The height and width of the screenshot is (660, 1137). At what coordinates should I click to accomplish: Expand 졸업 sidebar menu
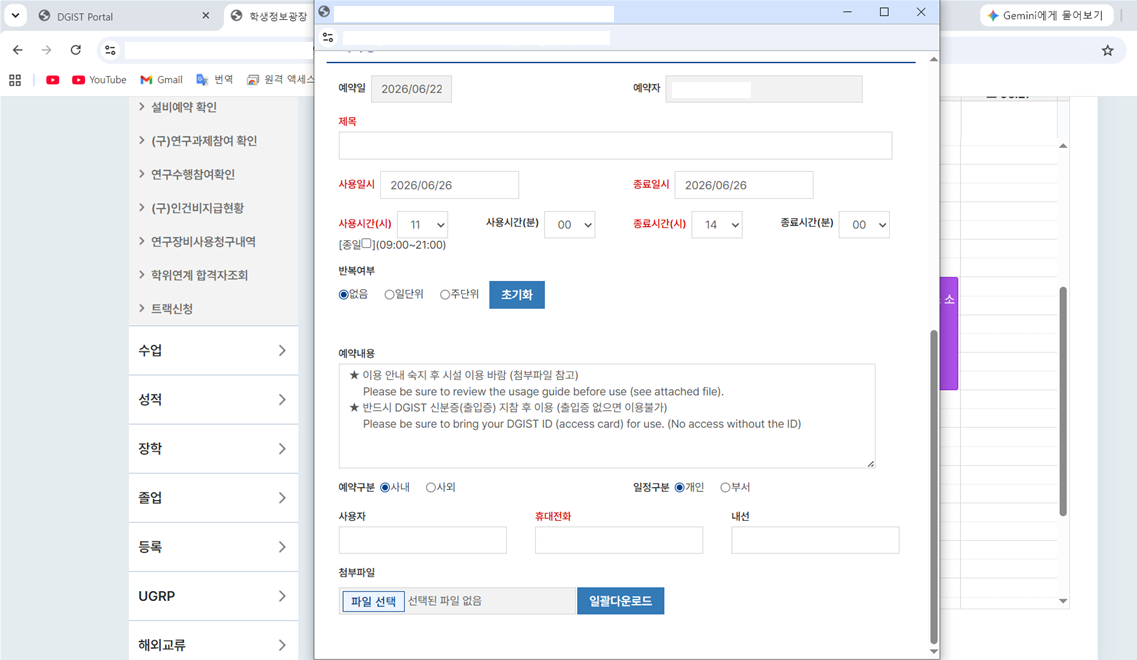[213, 498]
